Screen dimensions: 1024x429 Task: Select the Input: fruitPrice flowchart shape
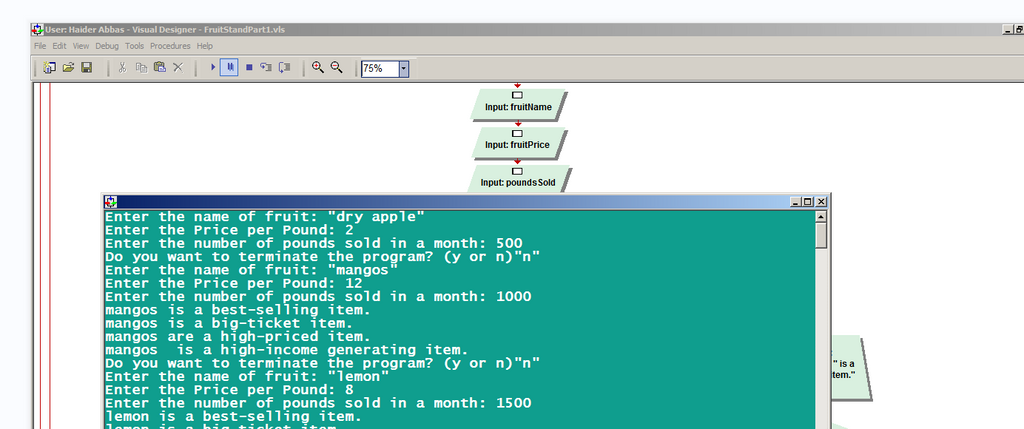[x=518, y=144]
